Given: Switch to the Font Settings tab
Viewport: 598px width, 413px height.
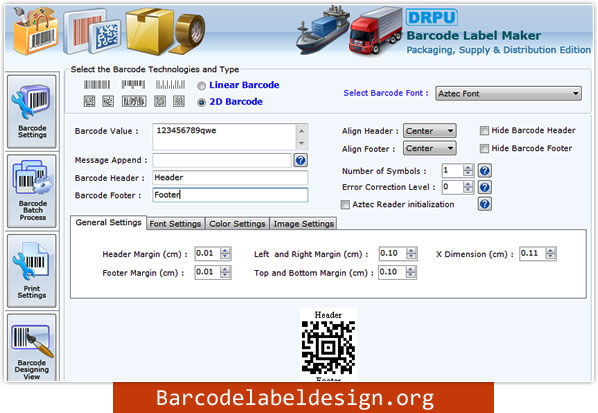Looking at the screenshot, I should click(175, 224).
